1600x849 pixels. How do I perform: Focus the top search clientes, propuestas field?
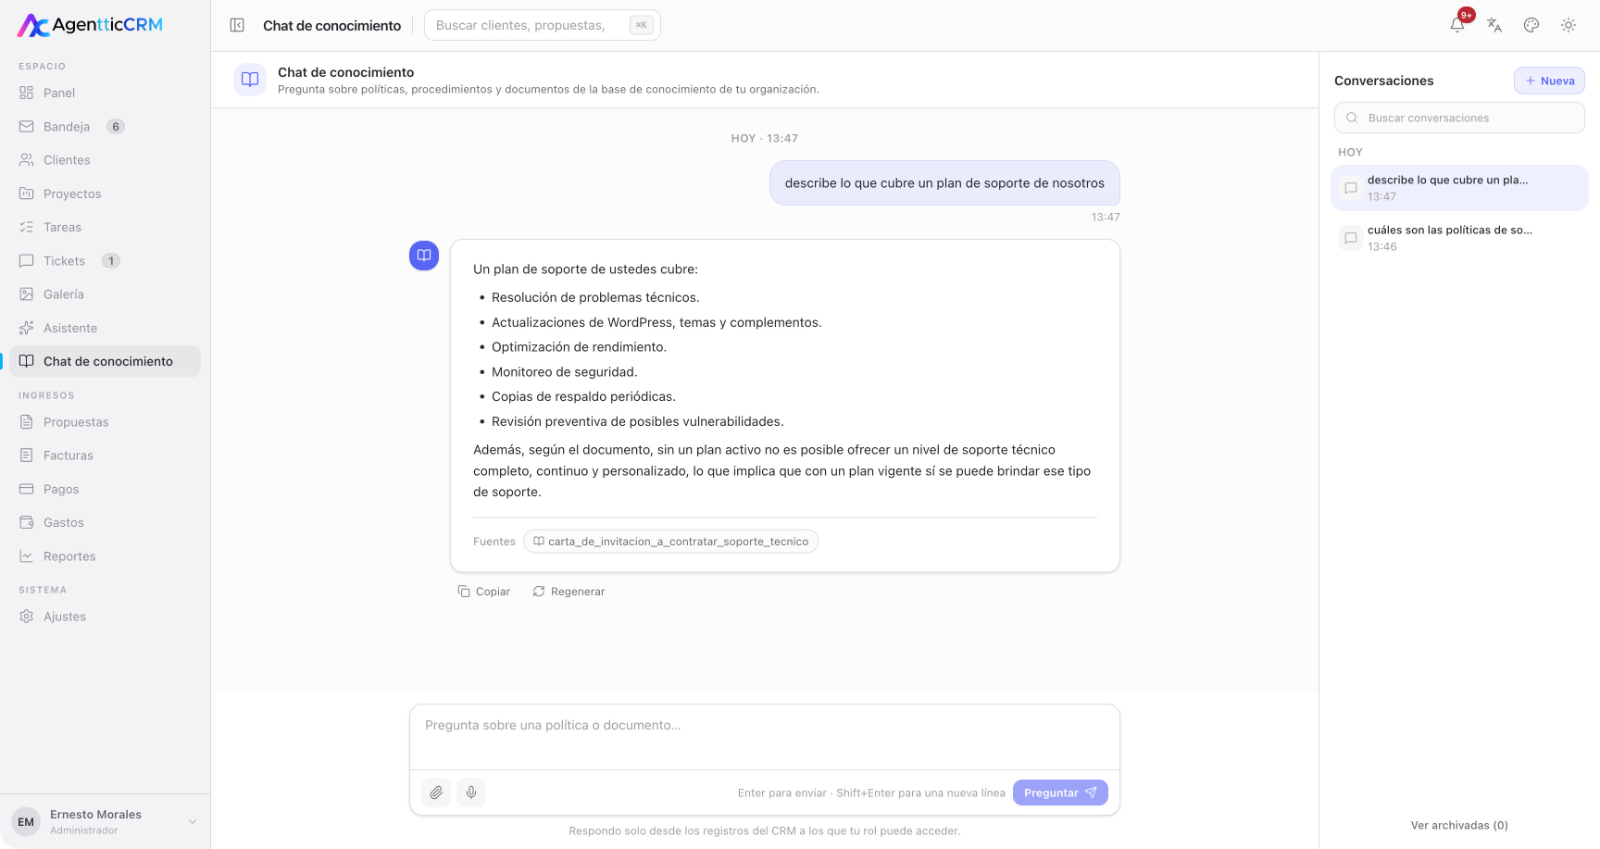pyautogui.click(x=542, y=25)
